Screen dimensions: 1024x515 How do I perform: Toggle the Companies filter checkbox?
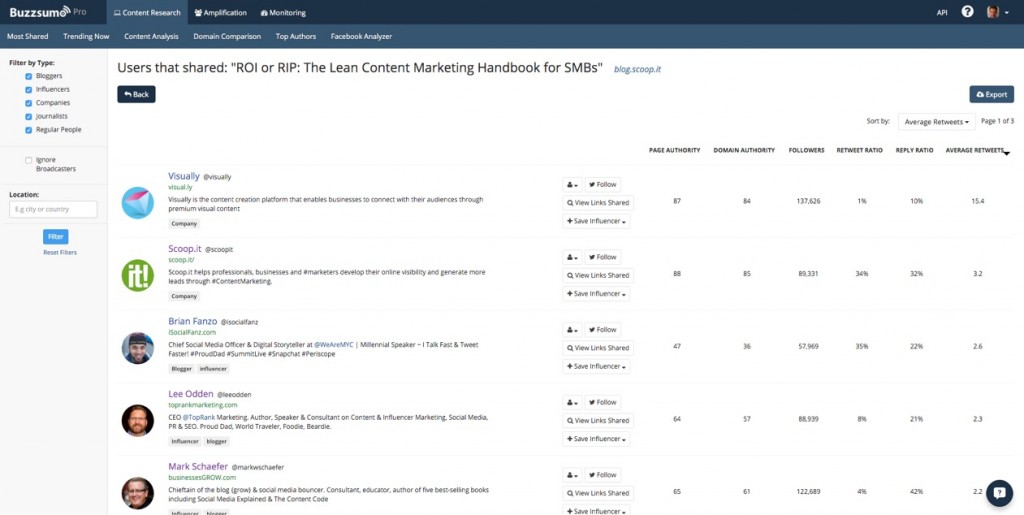[28, 103]
